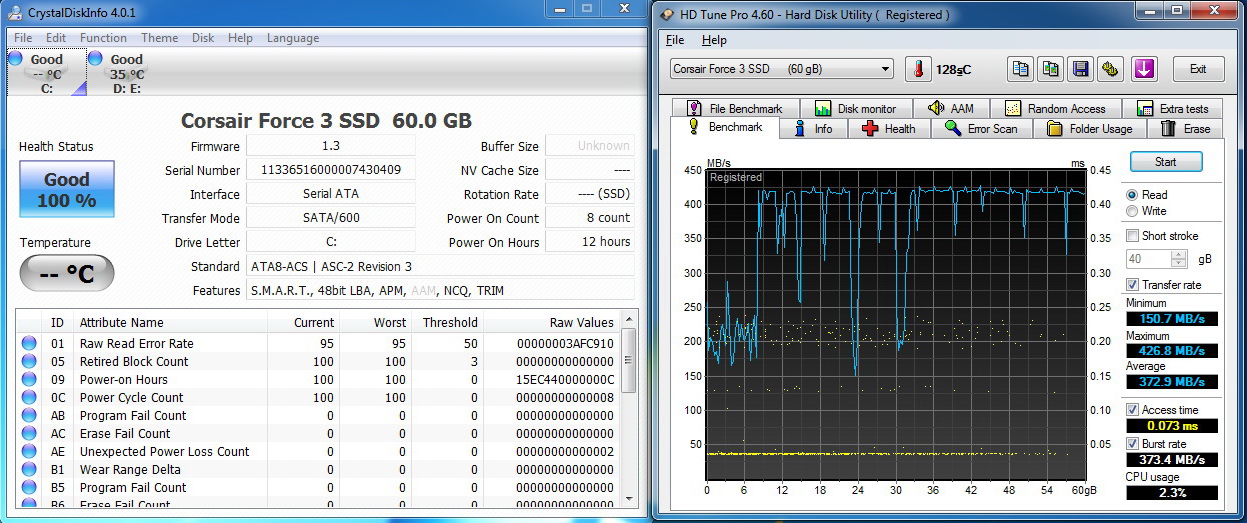The width and height of the screenshot is (1247, 523).
Task: Switch to the Erase tab
Action: [1185, 128]
